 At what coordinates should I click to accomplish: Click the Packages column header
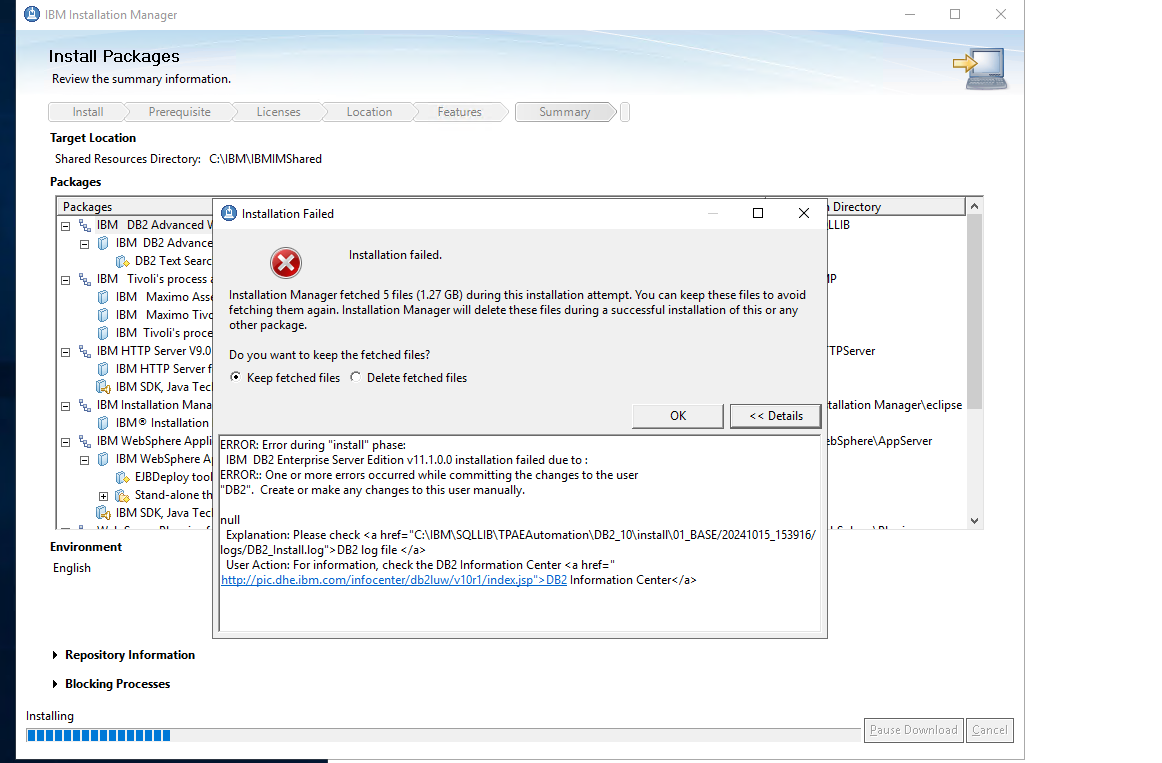tap(134, 207)
